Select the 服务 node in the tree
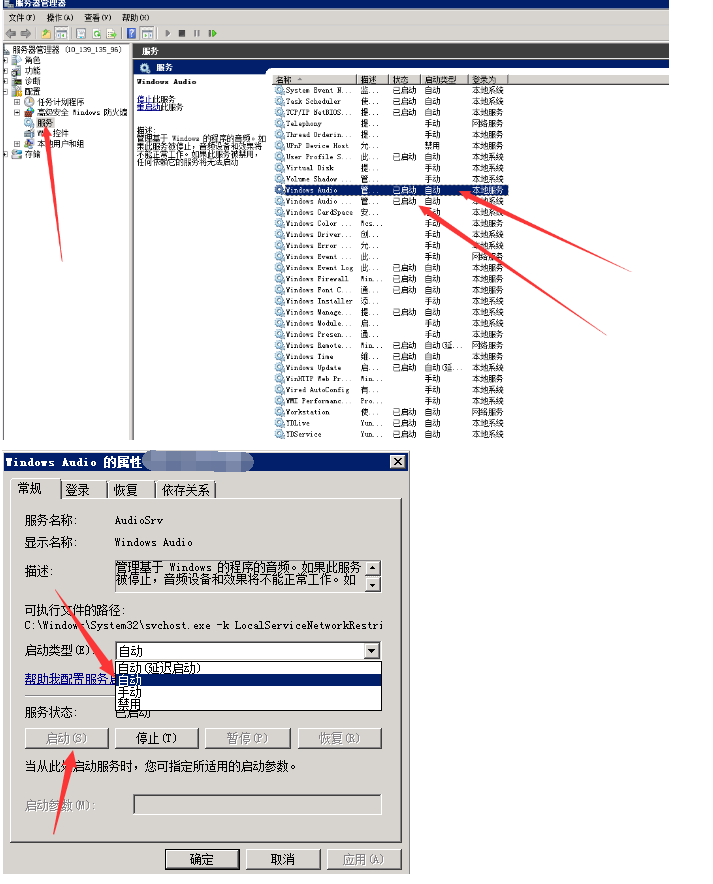The height and width of the screenshot is (884, 713). click(45, 122)
